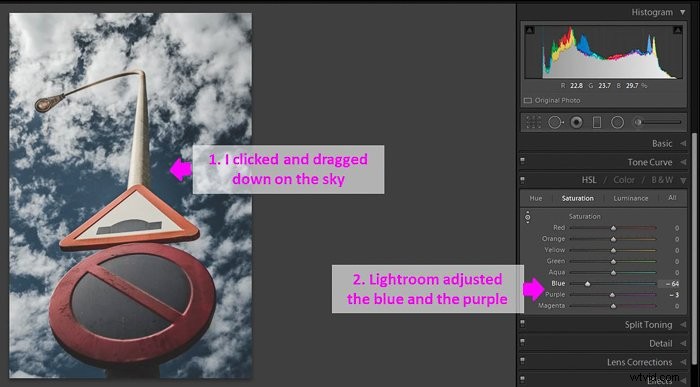Switch to the Hue tab
Screen dimensions: 700x387
[x=536, y=198]
